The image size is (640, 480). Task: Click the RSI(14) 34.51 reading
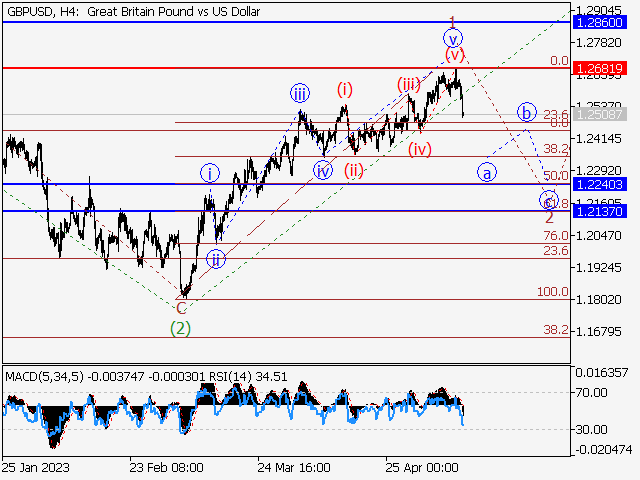(x=249, y=376)
